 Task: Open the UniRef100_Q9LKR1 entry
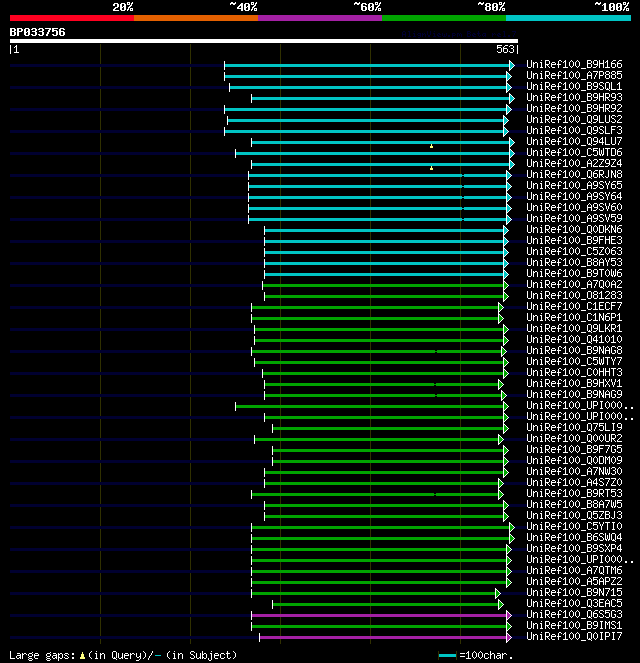pyautogui.click(x=574, y=328)
